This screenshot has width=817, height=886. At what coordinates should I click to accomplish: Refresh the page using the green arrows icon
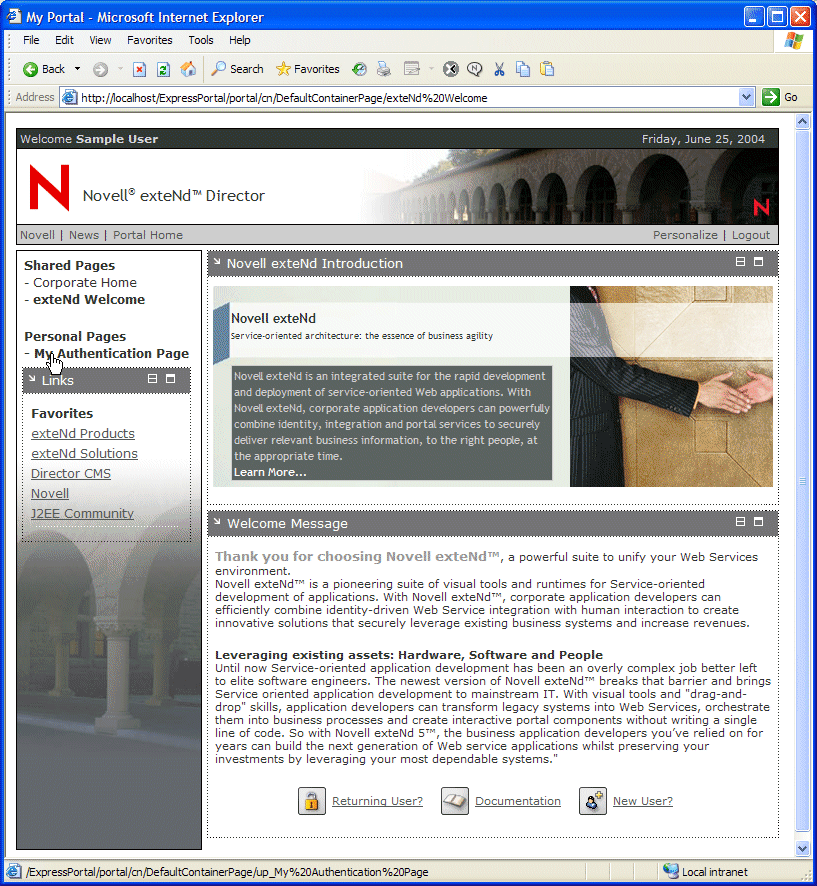coord(163,69)
